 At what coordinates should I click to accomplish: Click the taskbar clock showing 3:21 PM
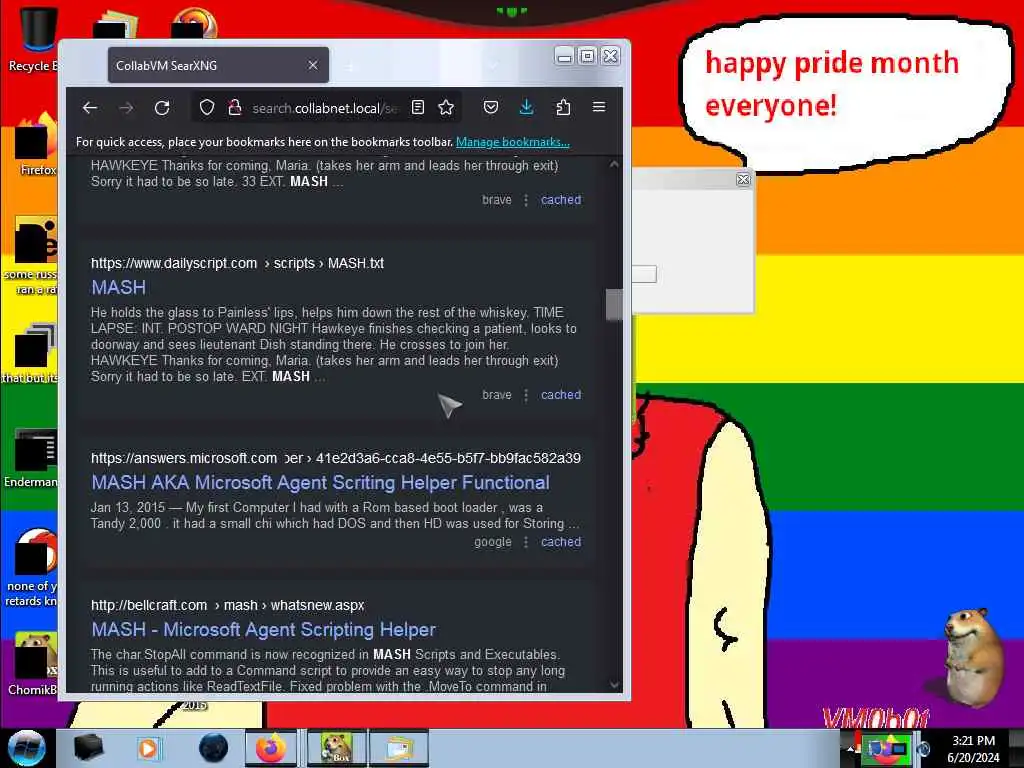point(974,748)
